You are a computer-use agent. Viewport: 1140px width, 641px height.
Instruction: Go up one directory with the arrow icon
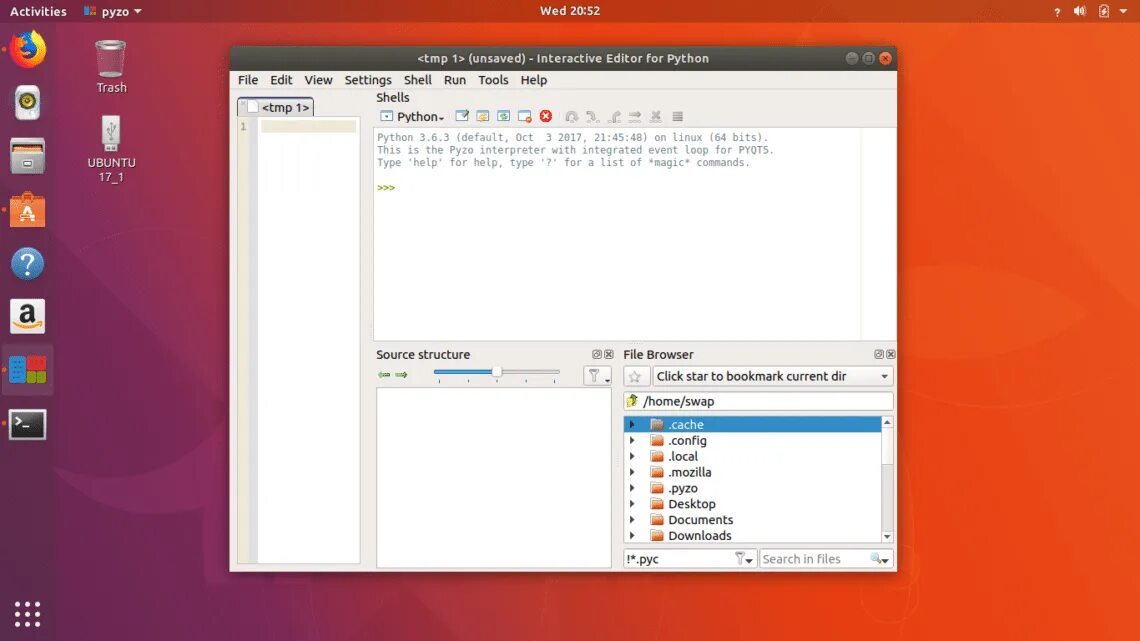(633, 401)
